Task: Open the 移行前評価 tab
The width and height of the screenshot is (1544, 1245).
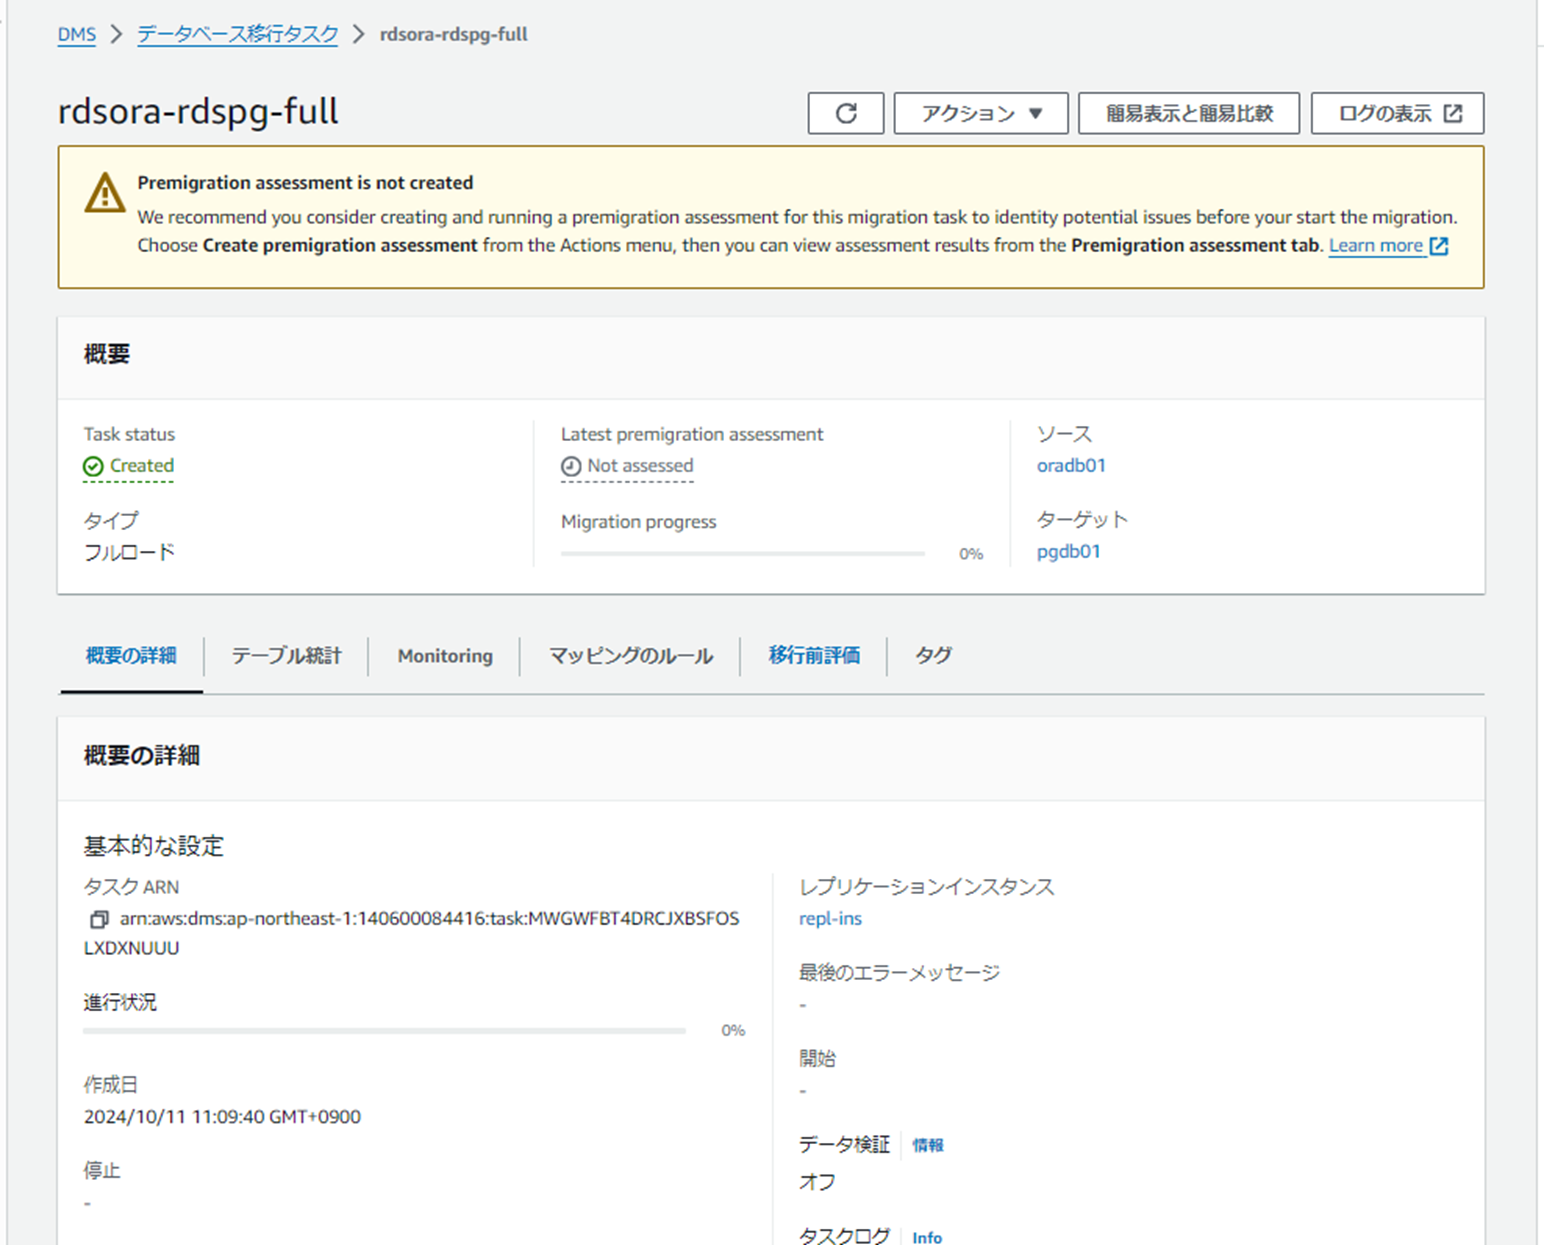Action: click(814, 656)
